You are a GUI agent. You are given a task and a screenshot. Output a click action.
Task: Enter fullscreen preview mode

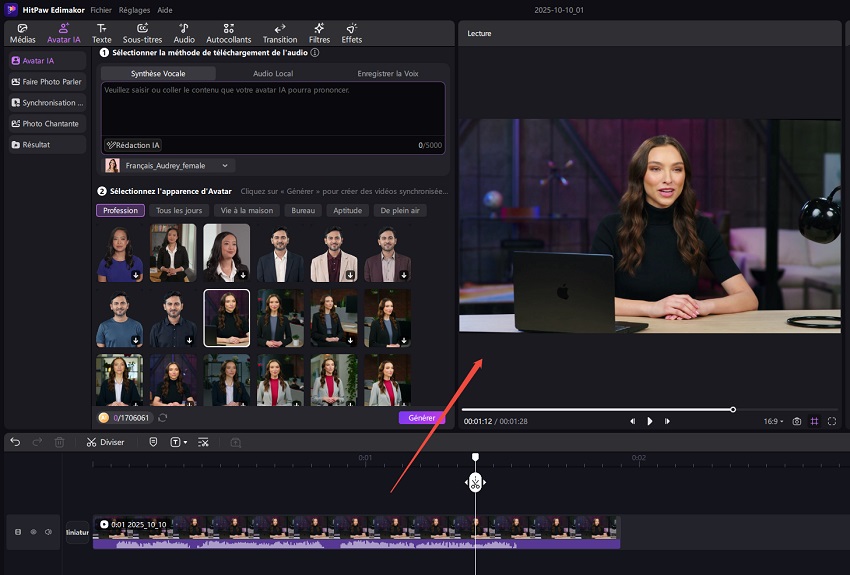point(831,422)
